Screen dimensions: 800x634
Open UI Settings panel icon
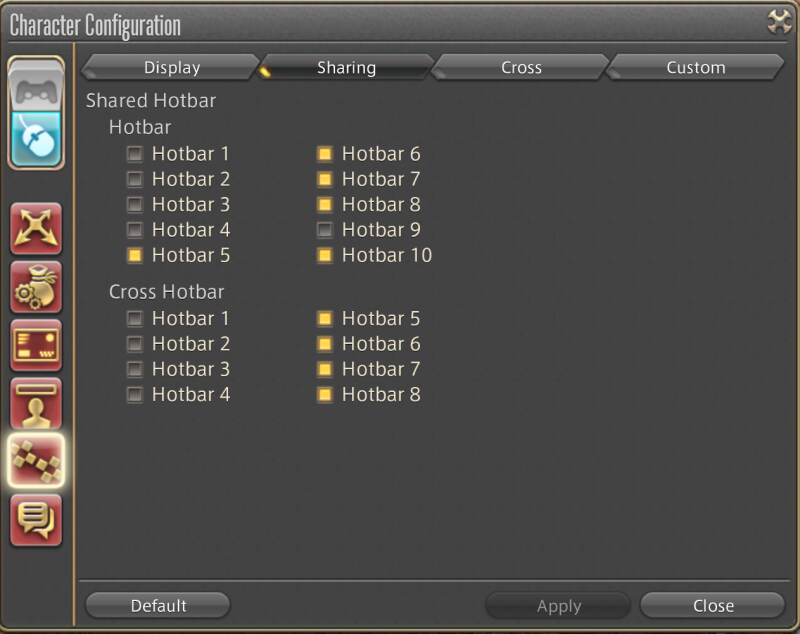(x=36, y=345)
